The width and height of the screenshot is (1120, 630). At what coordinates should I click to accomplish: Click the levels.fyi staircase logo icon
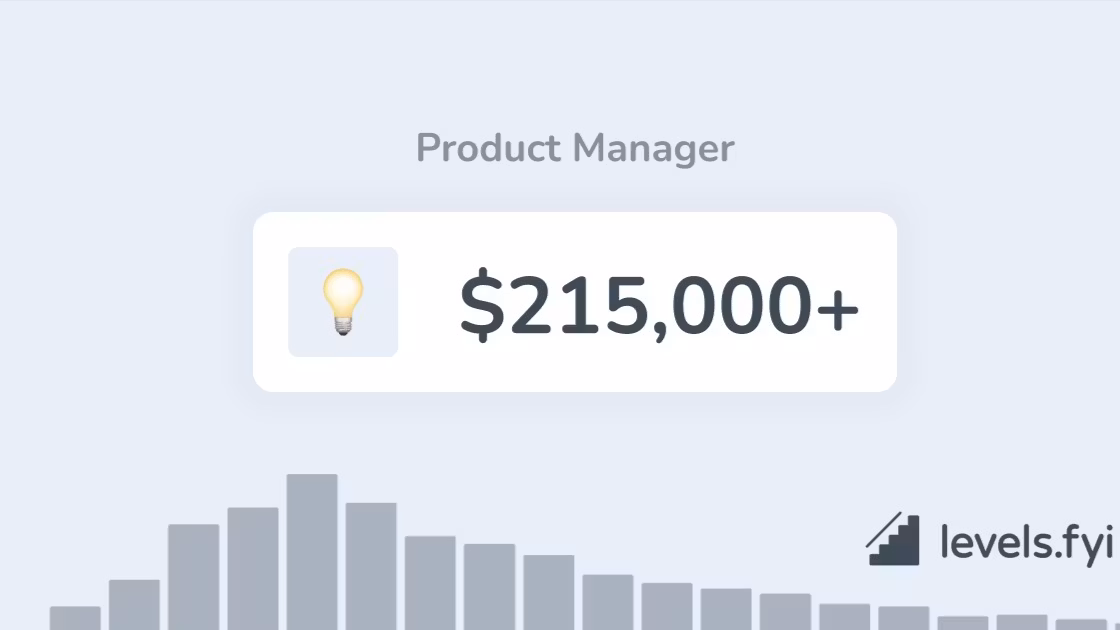coord(893,539)
